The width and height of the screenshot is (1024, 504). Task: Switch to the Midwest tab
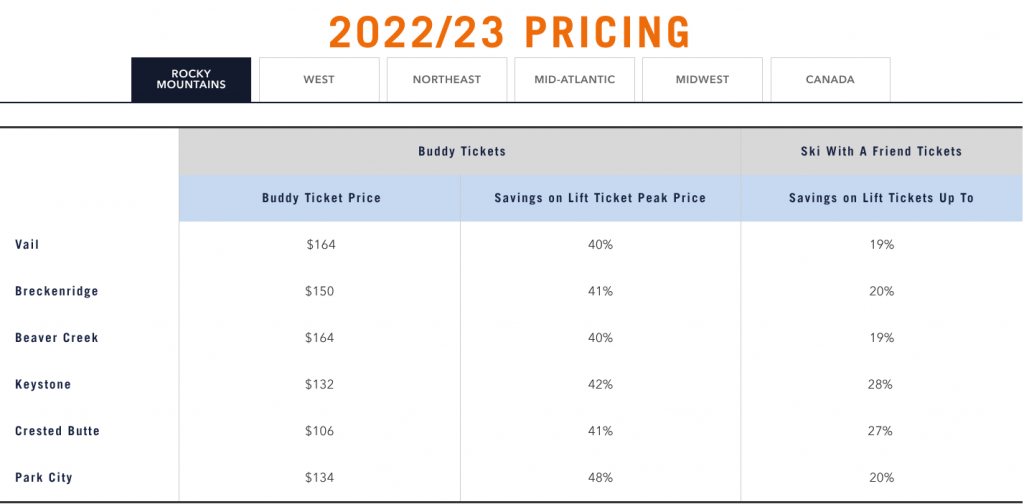point(702,79)
